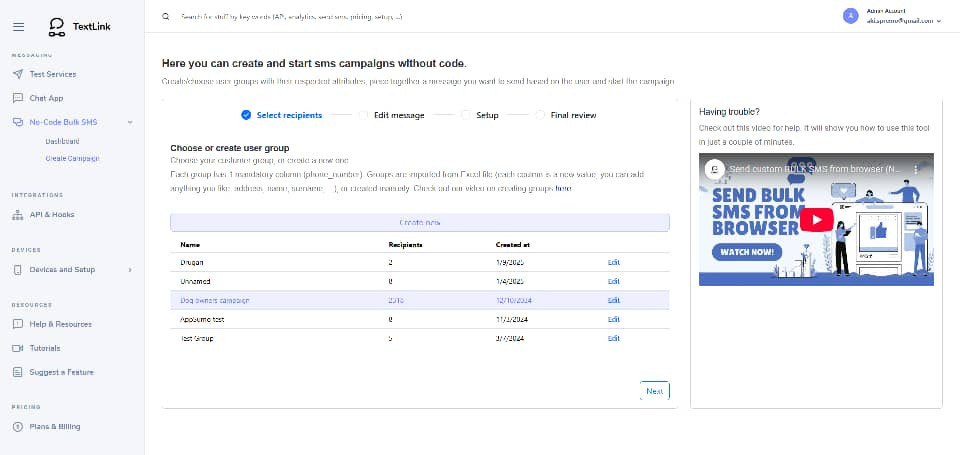
Task: Click WATCH NOW on video thumbnail
Action: click(x=747, y=252)
